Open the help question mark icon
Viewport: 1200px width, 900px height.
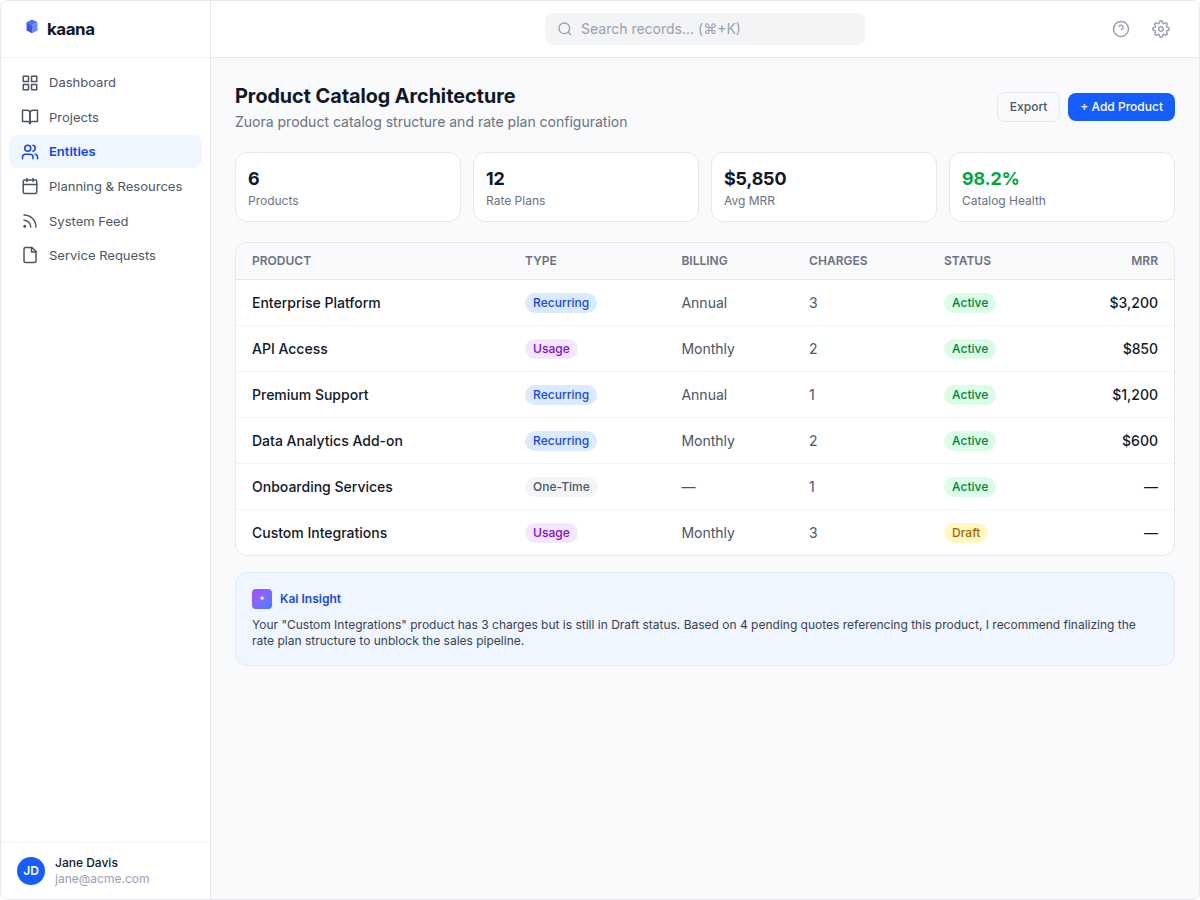[1120, 29]
